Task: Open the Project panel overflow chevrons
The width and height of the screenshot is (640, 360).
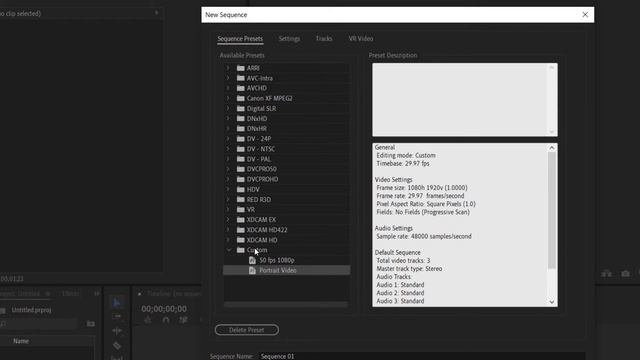Action: point(97,293)
